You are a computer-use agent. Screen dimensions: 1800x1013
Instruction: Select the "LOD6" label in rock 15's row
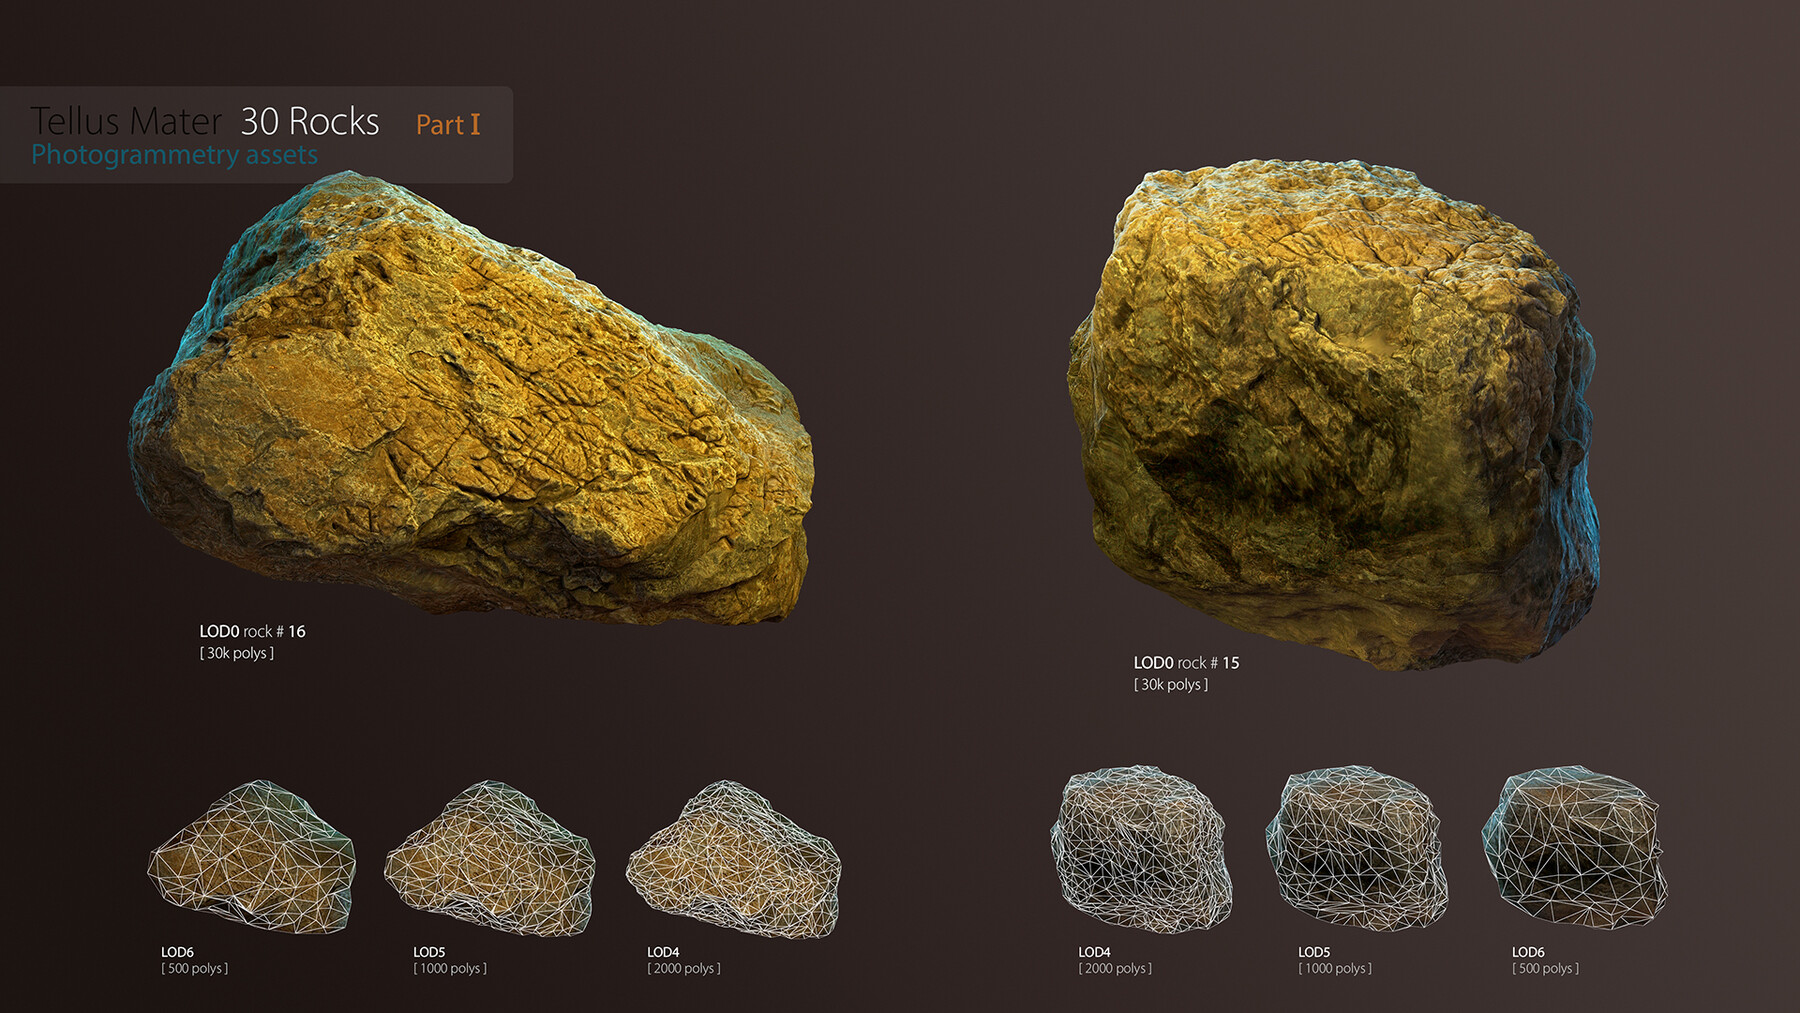[1528, 952]
